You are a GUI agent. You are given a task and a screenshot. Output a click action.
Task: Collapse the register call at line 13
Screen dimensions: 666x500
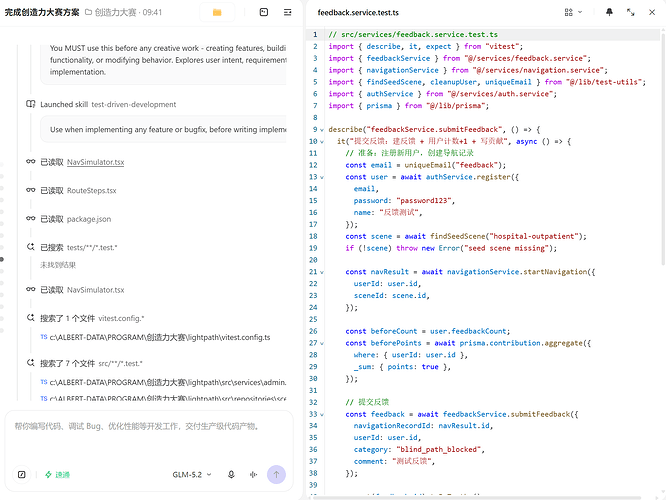point(322,178)
